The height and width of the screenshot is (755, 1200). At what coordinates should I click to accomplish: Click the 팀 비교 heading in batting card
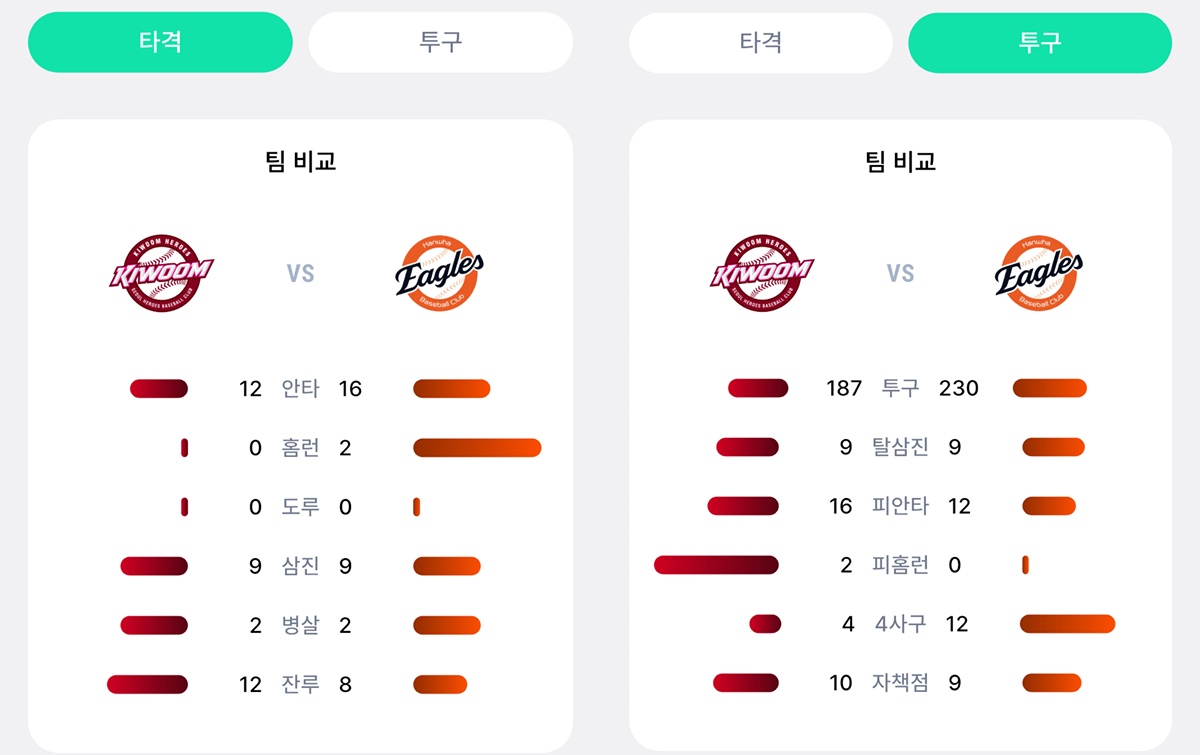(300, 161)
